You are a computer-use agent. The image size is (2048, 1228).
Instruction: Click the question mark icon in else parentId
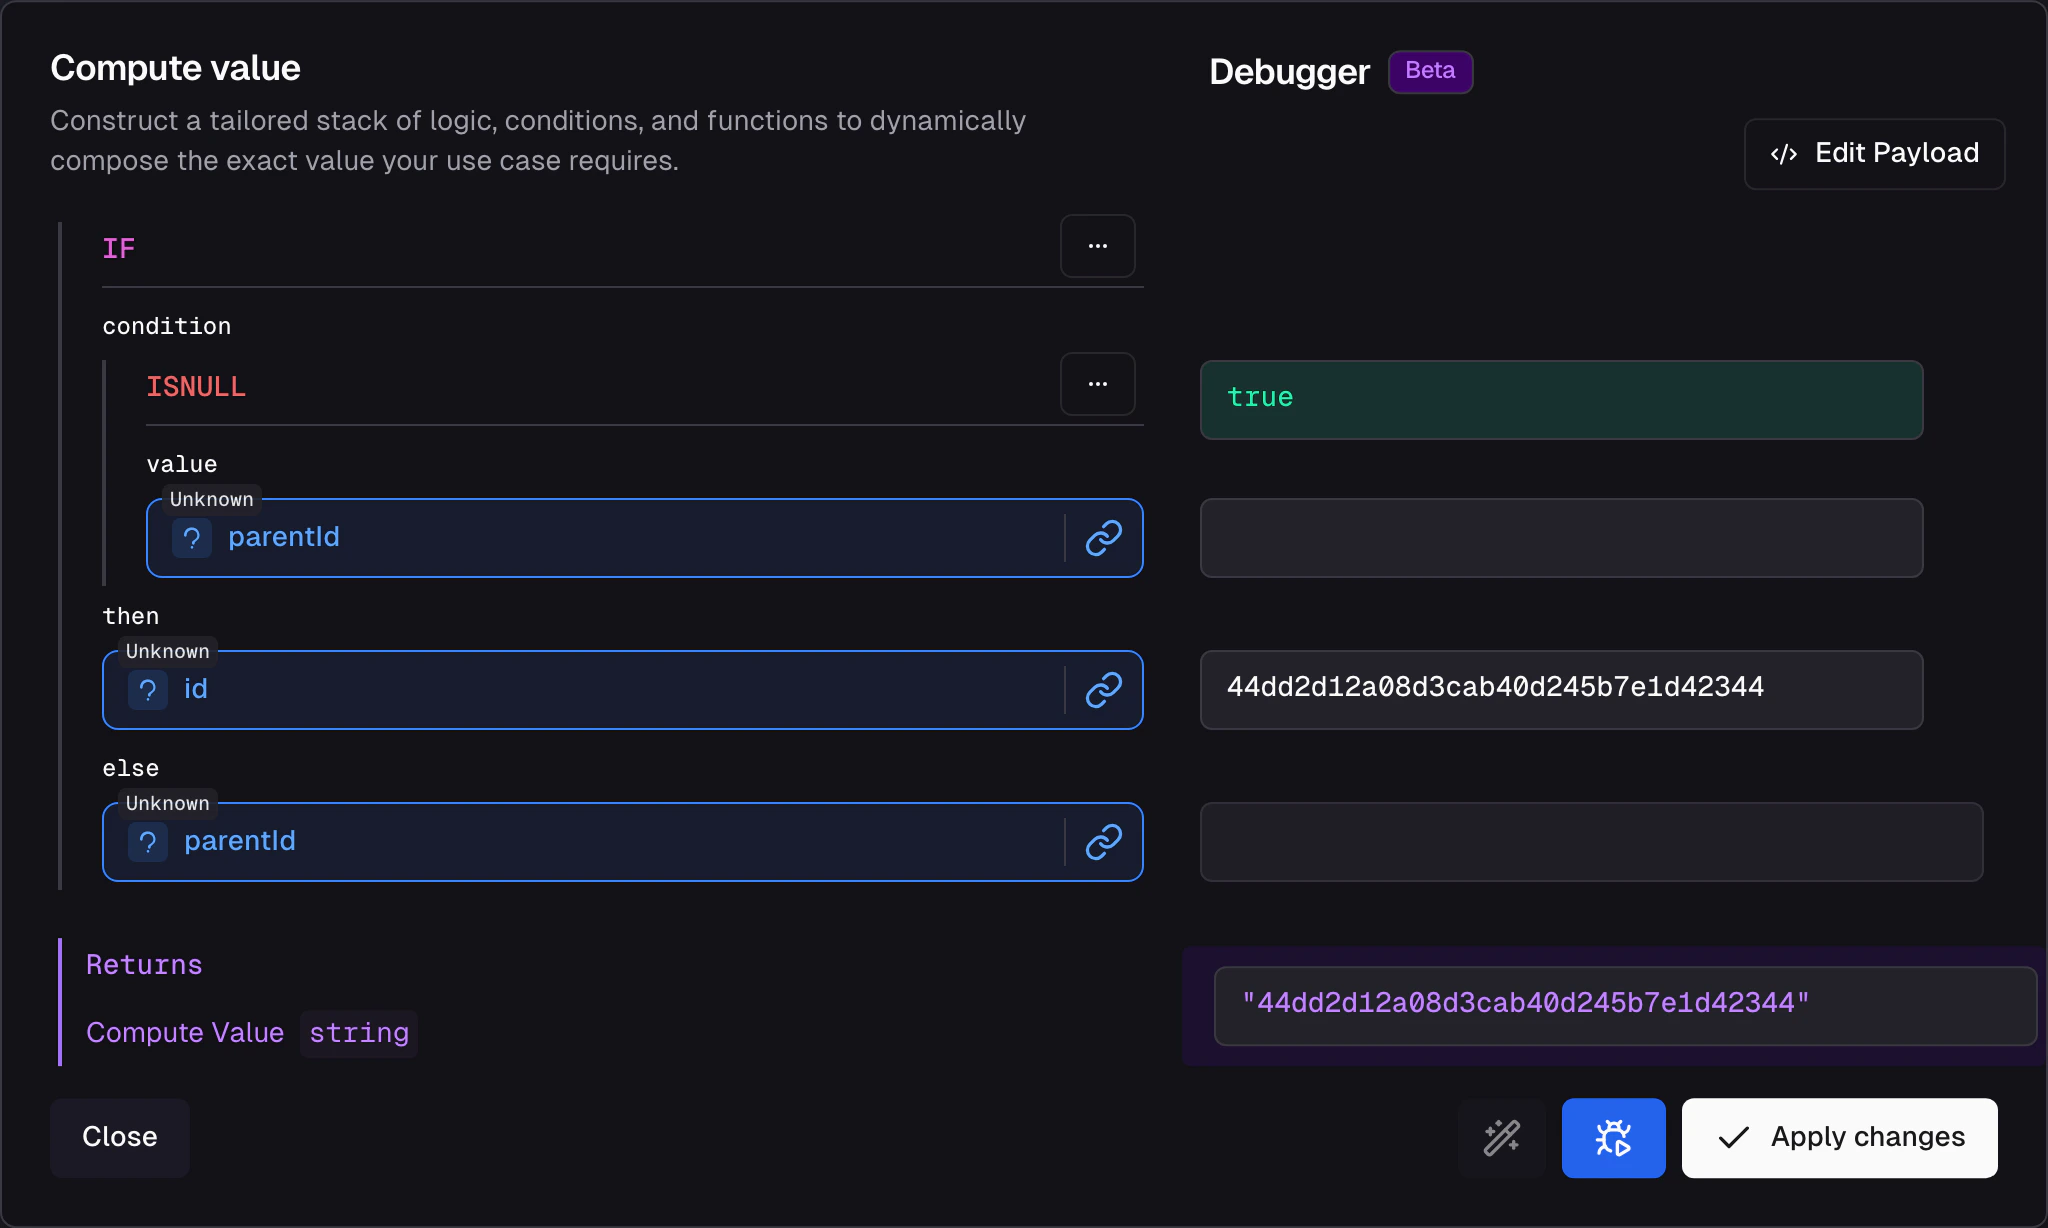[x=147, y=842]
